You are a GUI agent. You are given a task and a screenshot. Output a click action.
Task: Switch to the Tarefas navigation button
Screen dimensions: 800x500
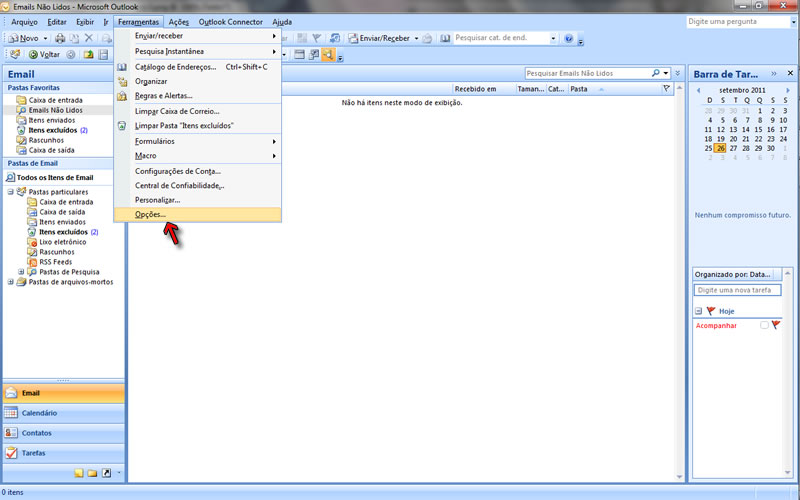click(x=64, y=453)
